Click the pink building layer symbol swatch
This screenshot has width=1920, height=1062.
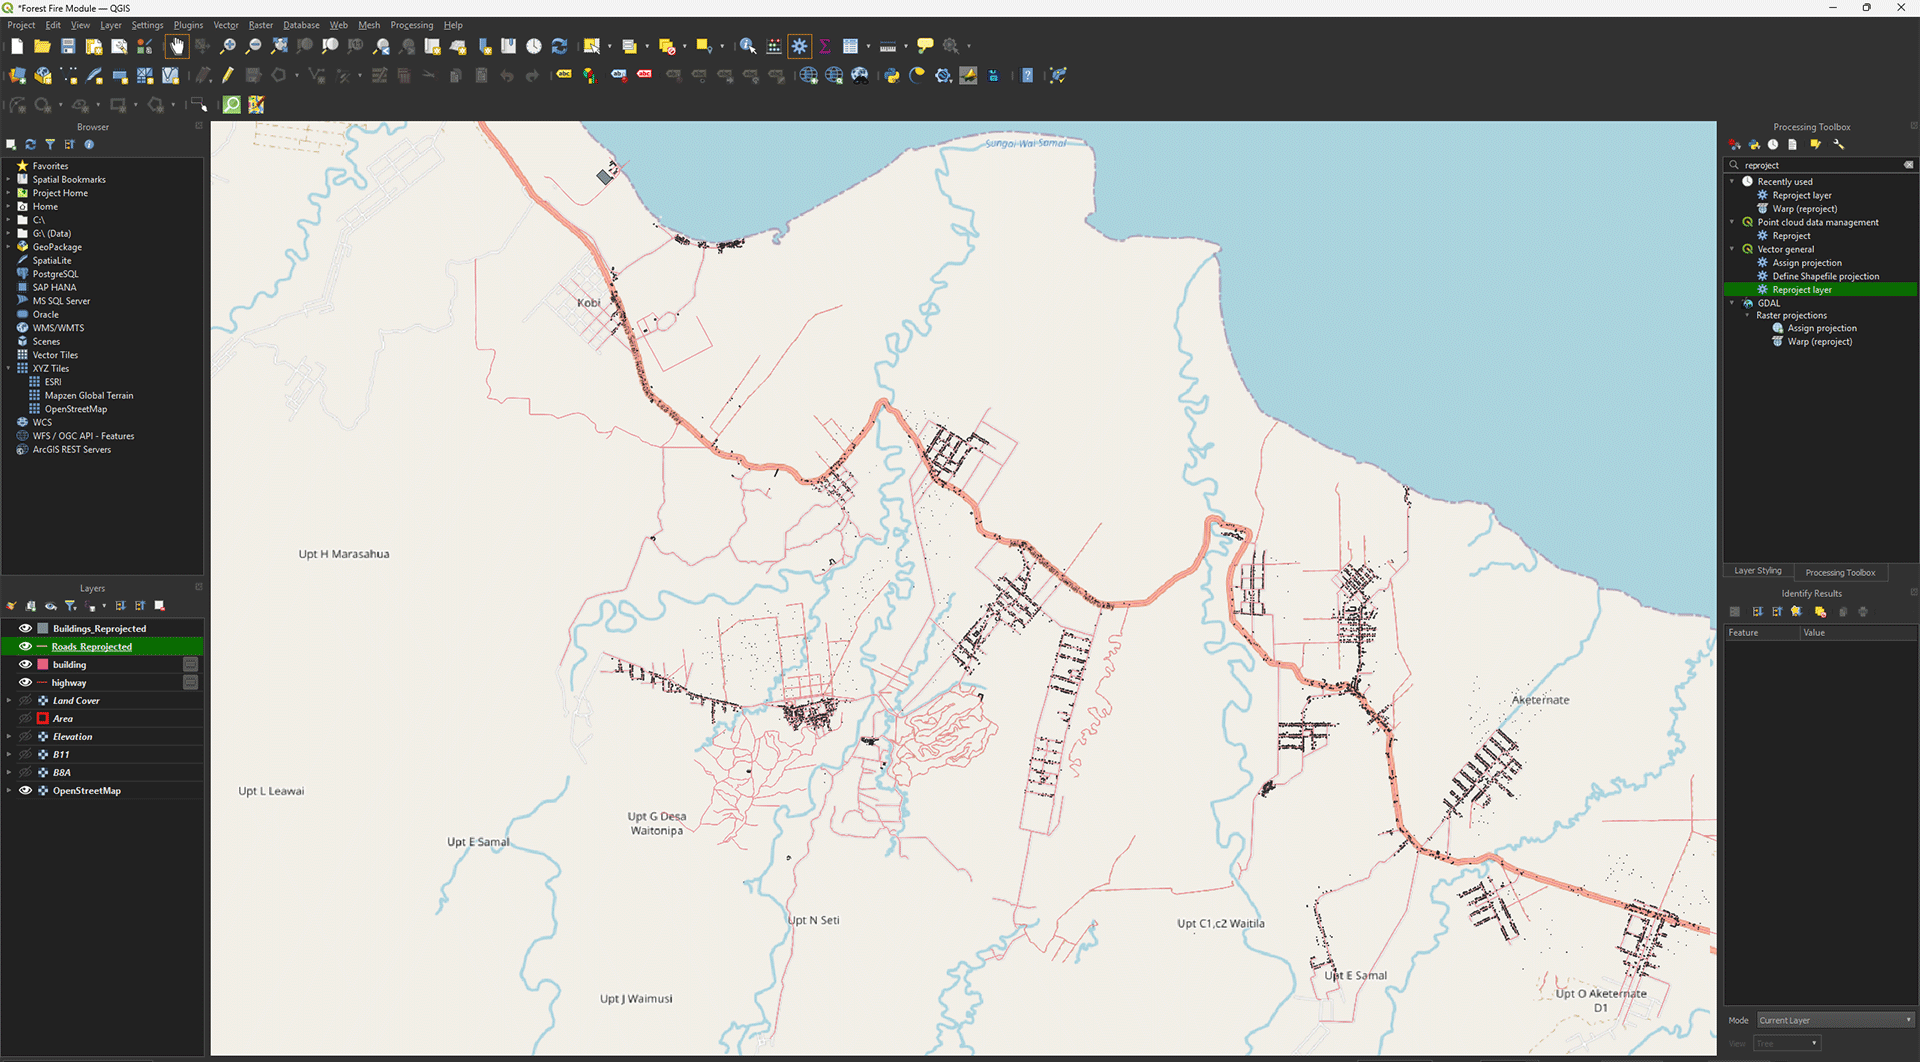point(43,665)
